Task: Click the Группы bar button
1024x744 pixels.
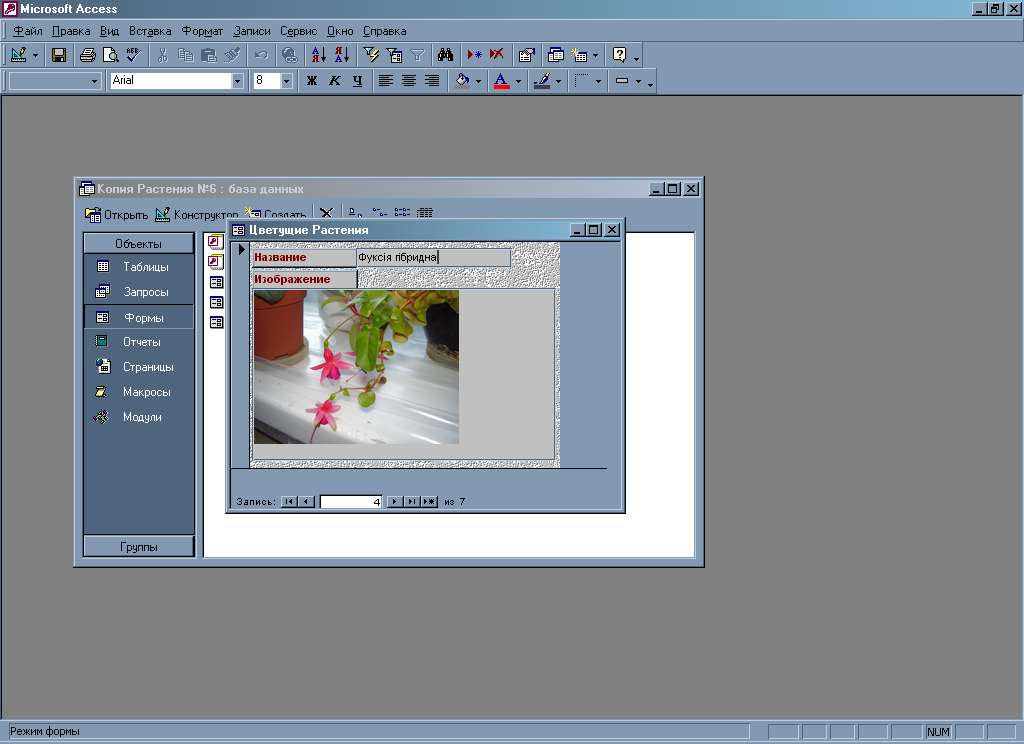Action: [138, 547]
